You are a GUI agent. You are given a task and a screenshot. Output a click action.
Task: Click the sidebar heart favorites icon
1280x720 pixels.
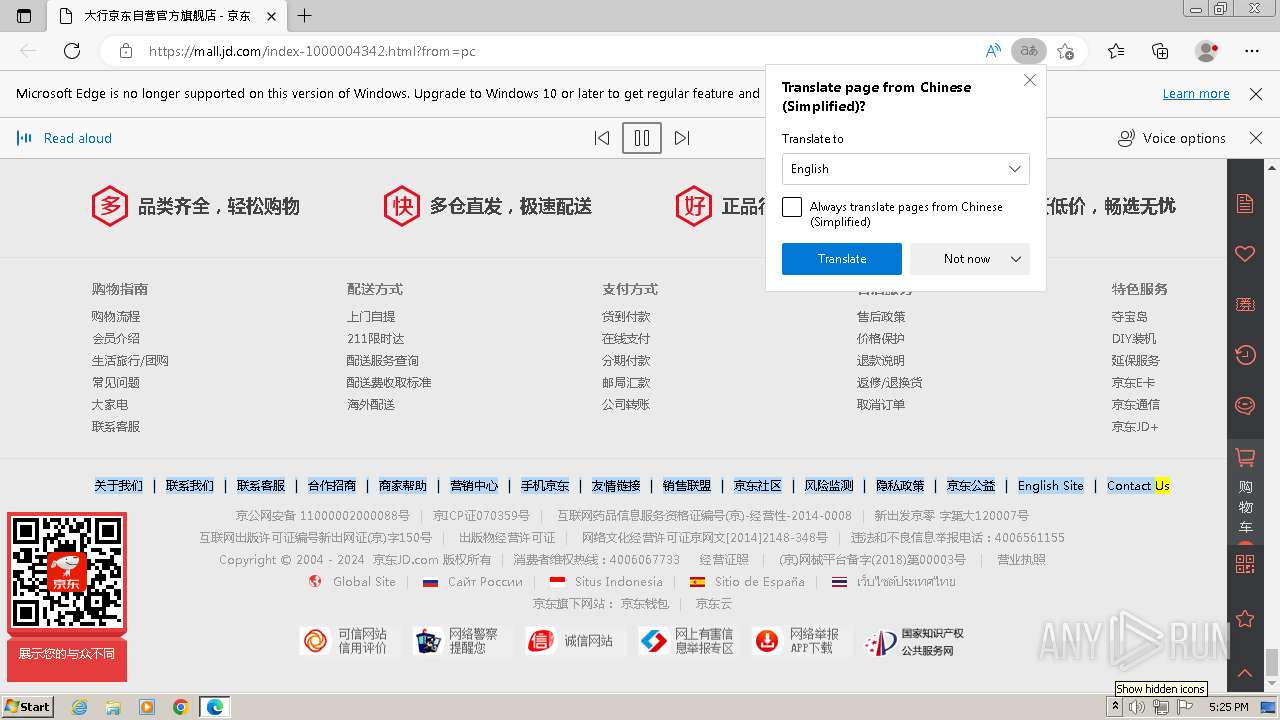pos(1245,254)
